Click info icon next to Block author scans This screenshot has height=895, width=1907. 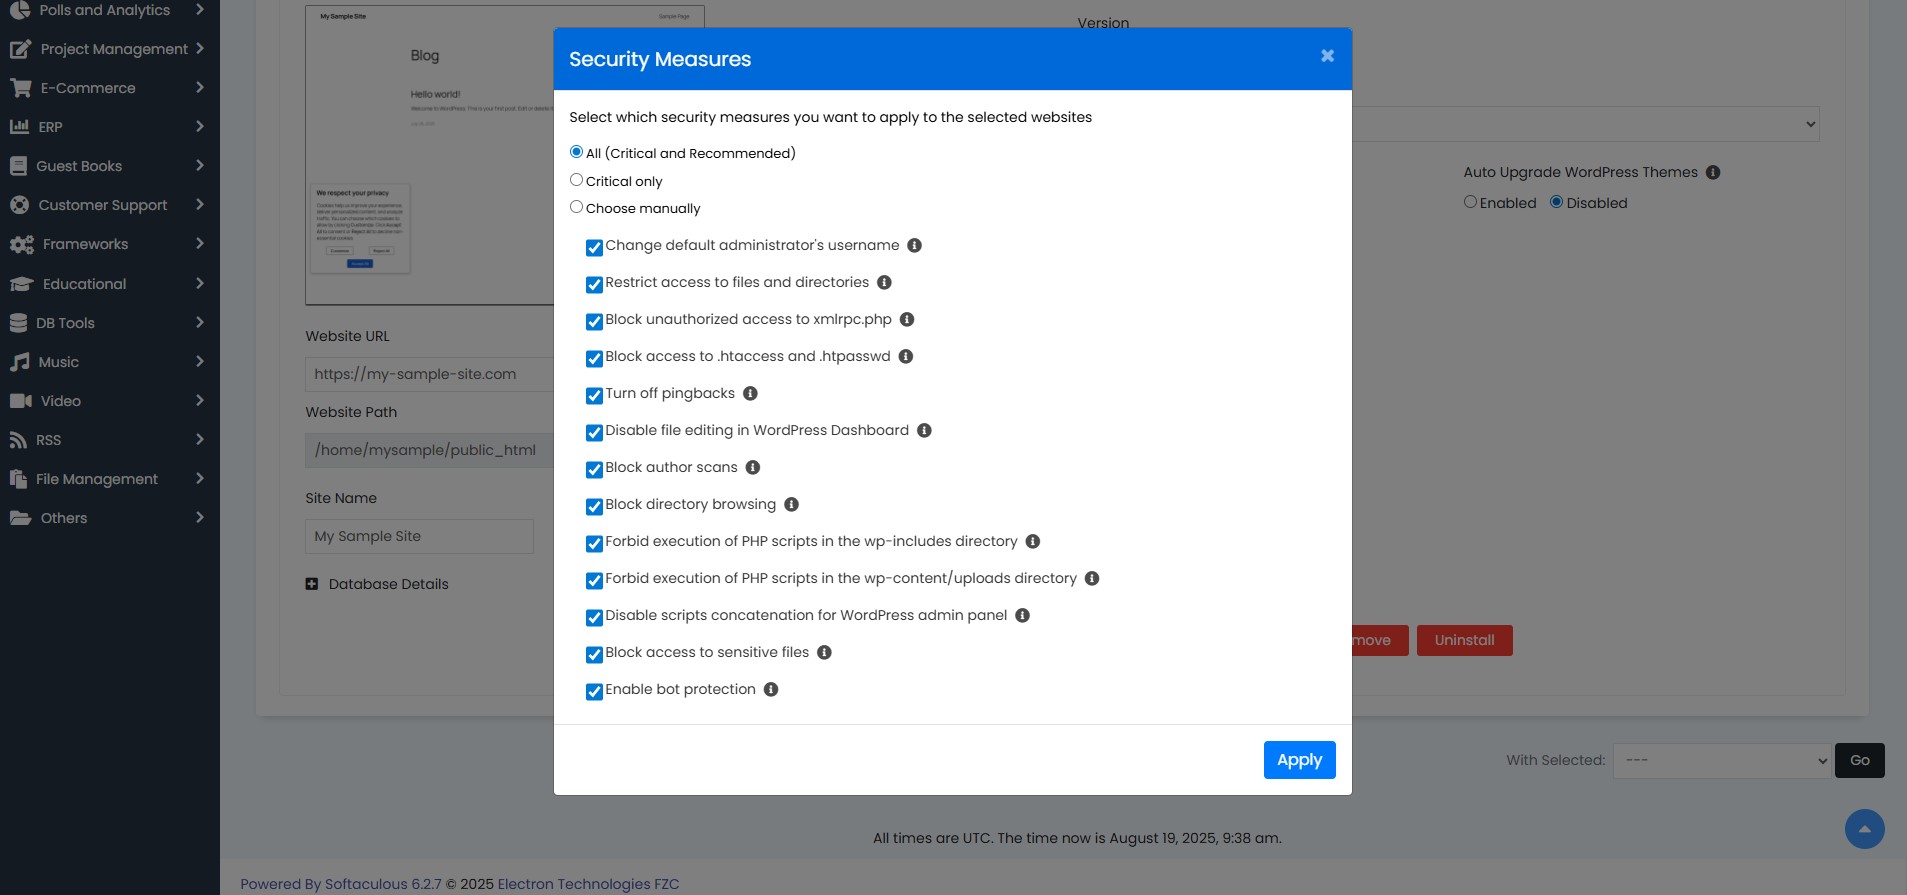coord(753,467)
